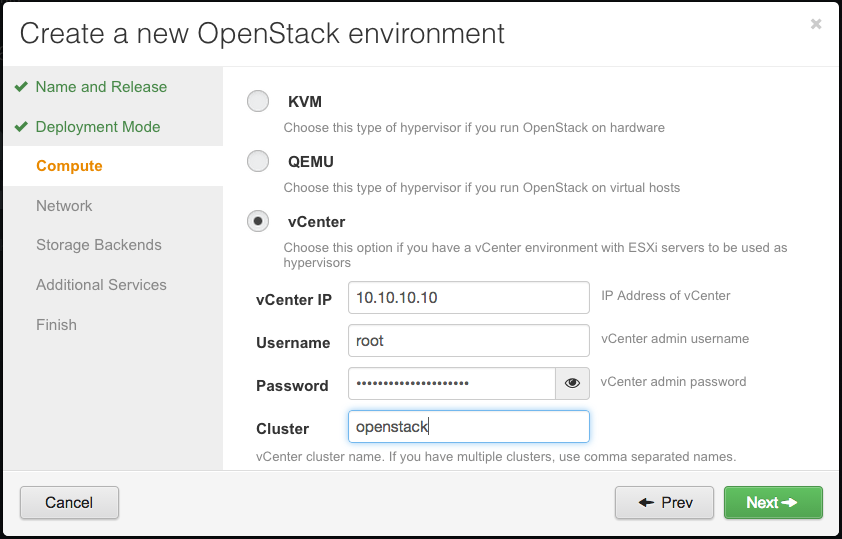The image size is (842, 539).
Task: Open the Deployment Mode step
Action: (x=98, y=127)
